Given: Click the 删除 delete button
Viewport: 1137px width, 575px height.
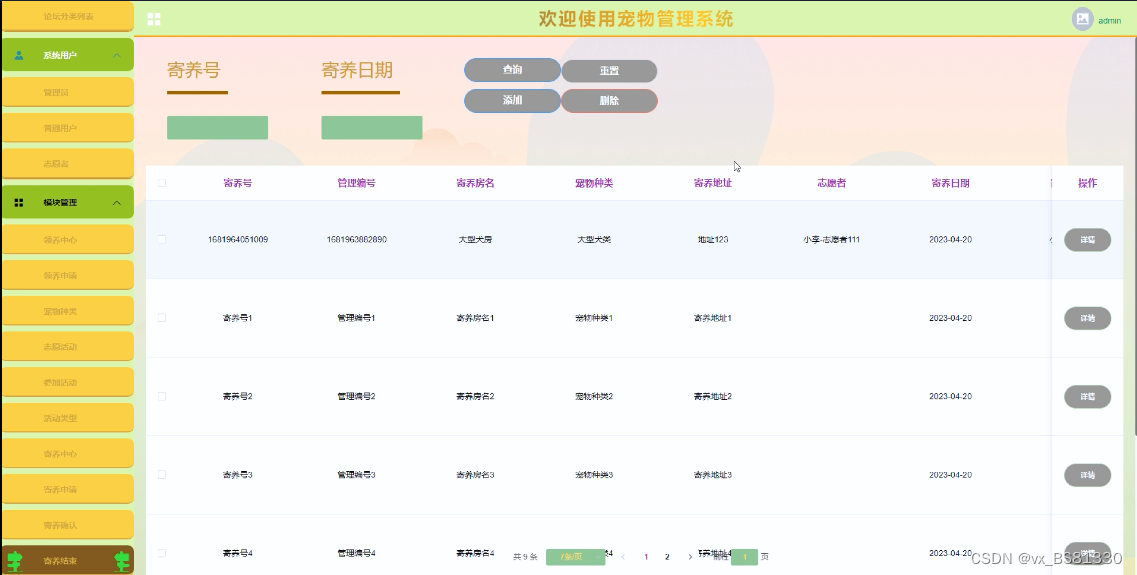Looking at the screenshot, I should pyautogui.click(x=609, y=101).
